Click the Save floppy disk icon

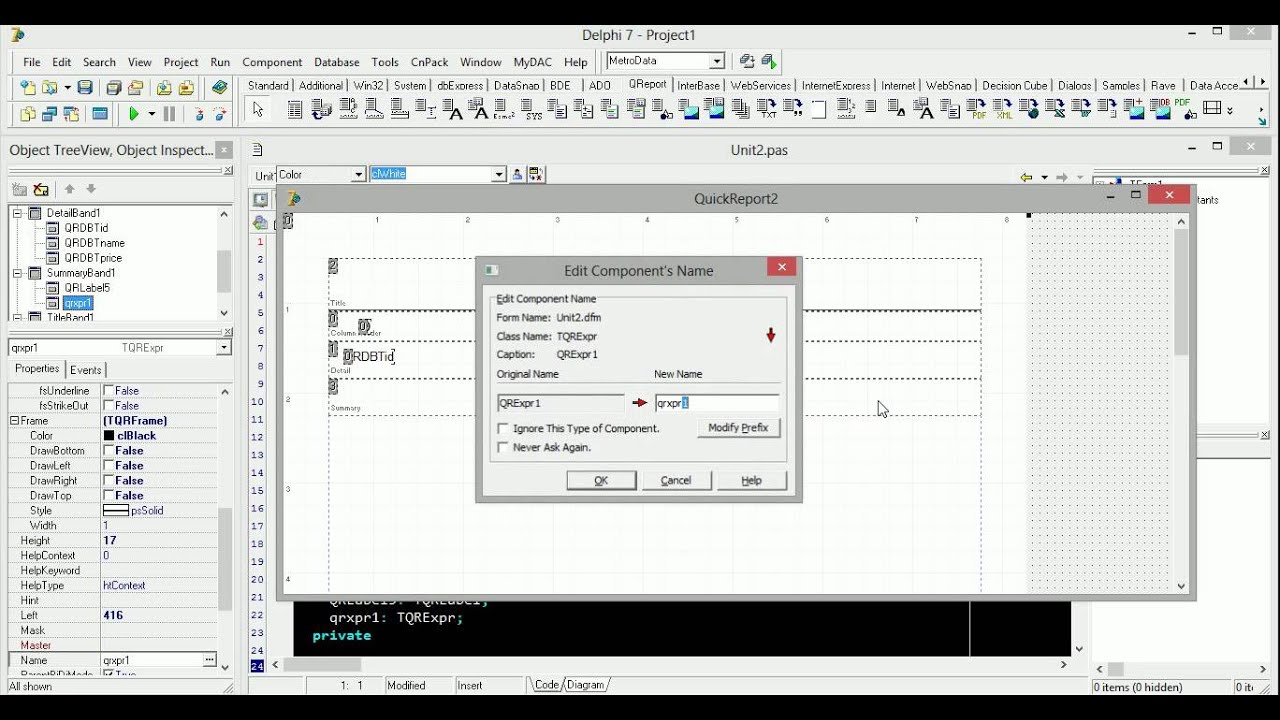(x=85, y=88)
